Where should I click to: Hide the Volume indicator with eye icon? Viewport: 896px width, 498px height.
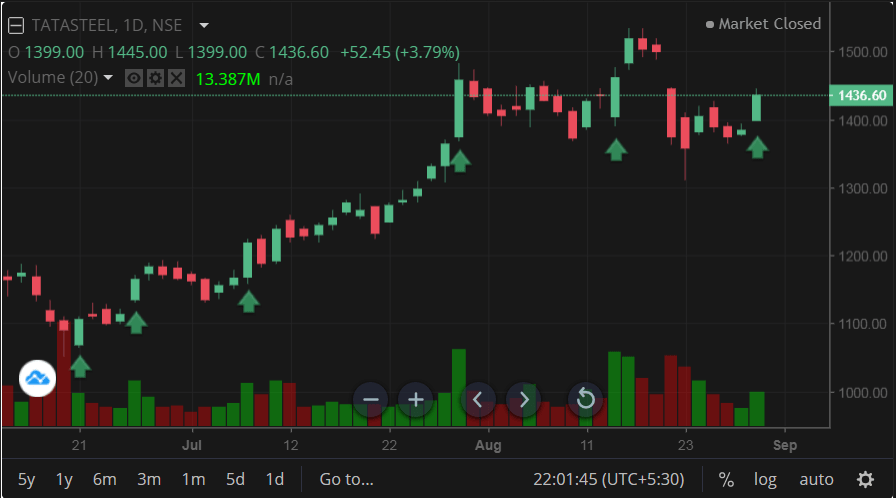coord(134,78)
